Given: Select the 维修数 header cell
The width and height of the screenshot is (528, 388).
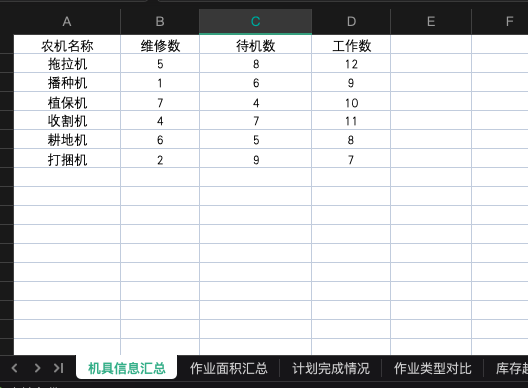Looking at the screenshot, I should (160, 45).
